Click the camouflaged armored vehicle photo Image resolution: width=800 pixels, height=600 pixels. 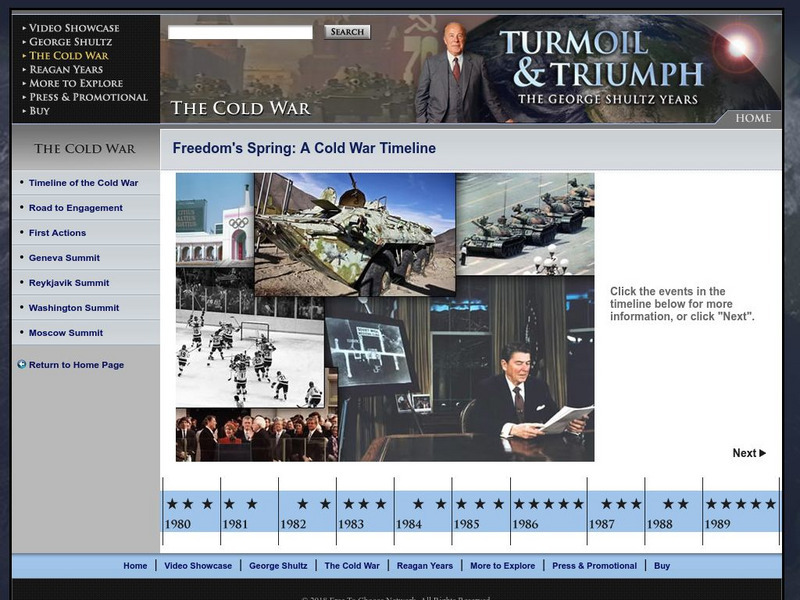coord(355,234)
